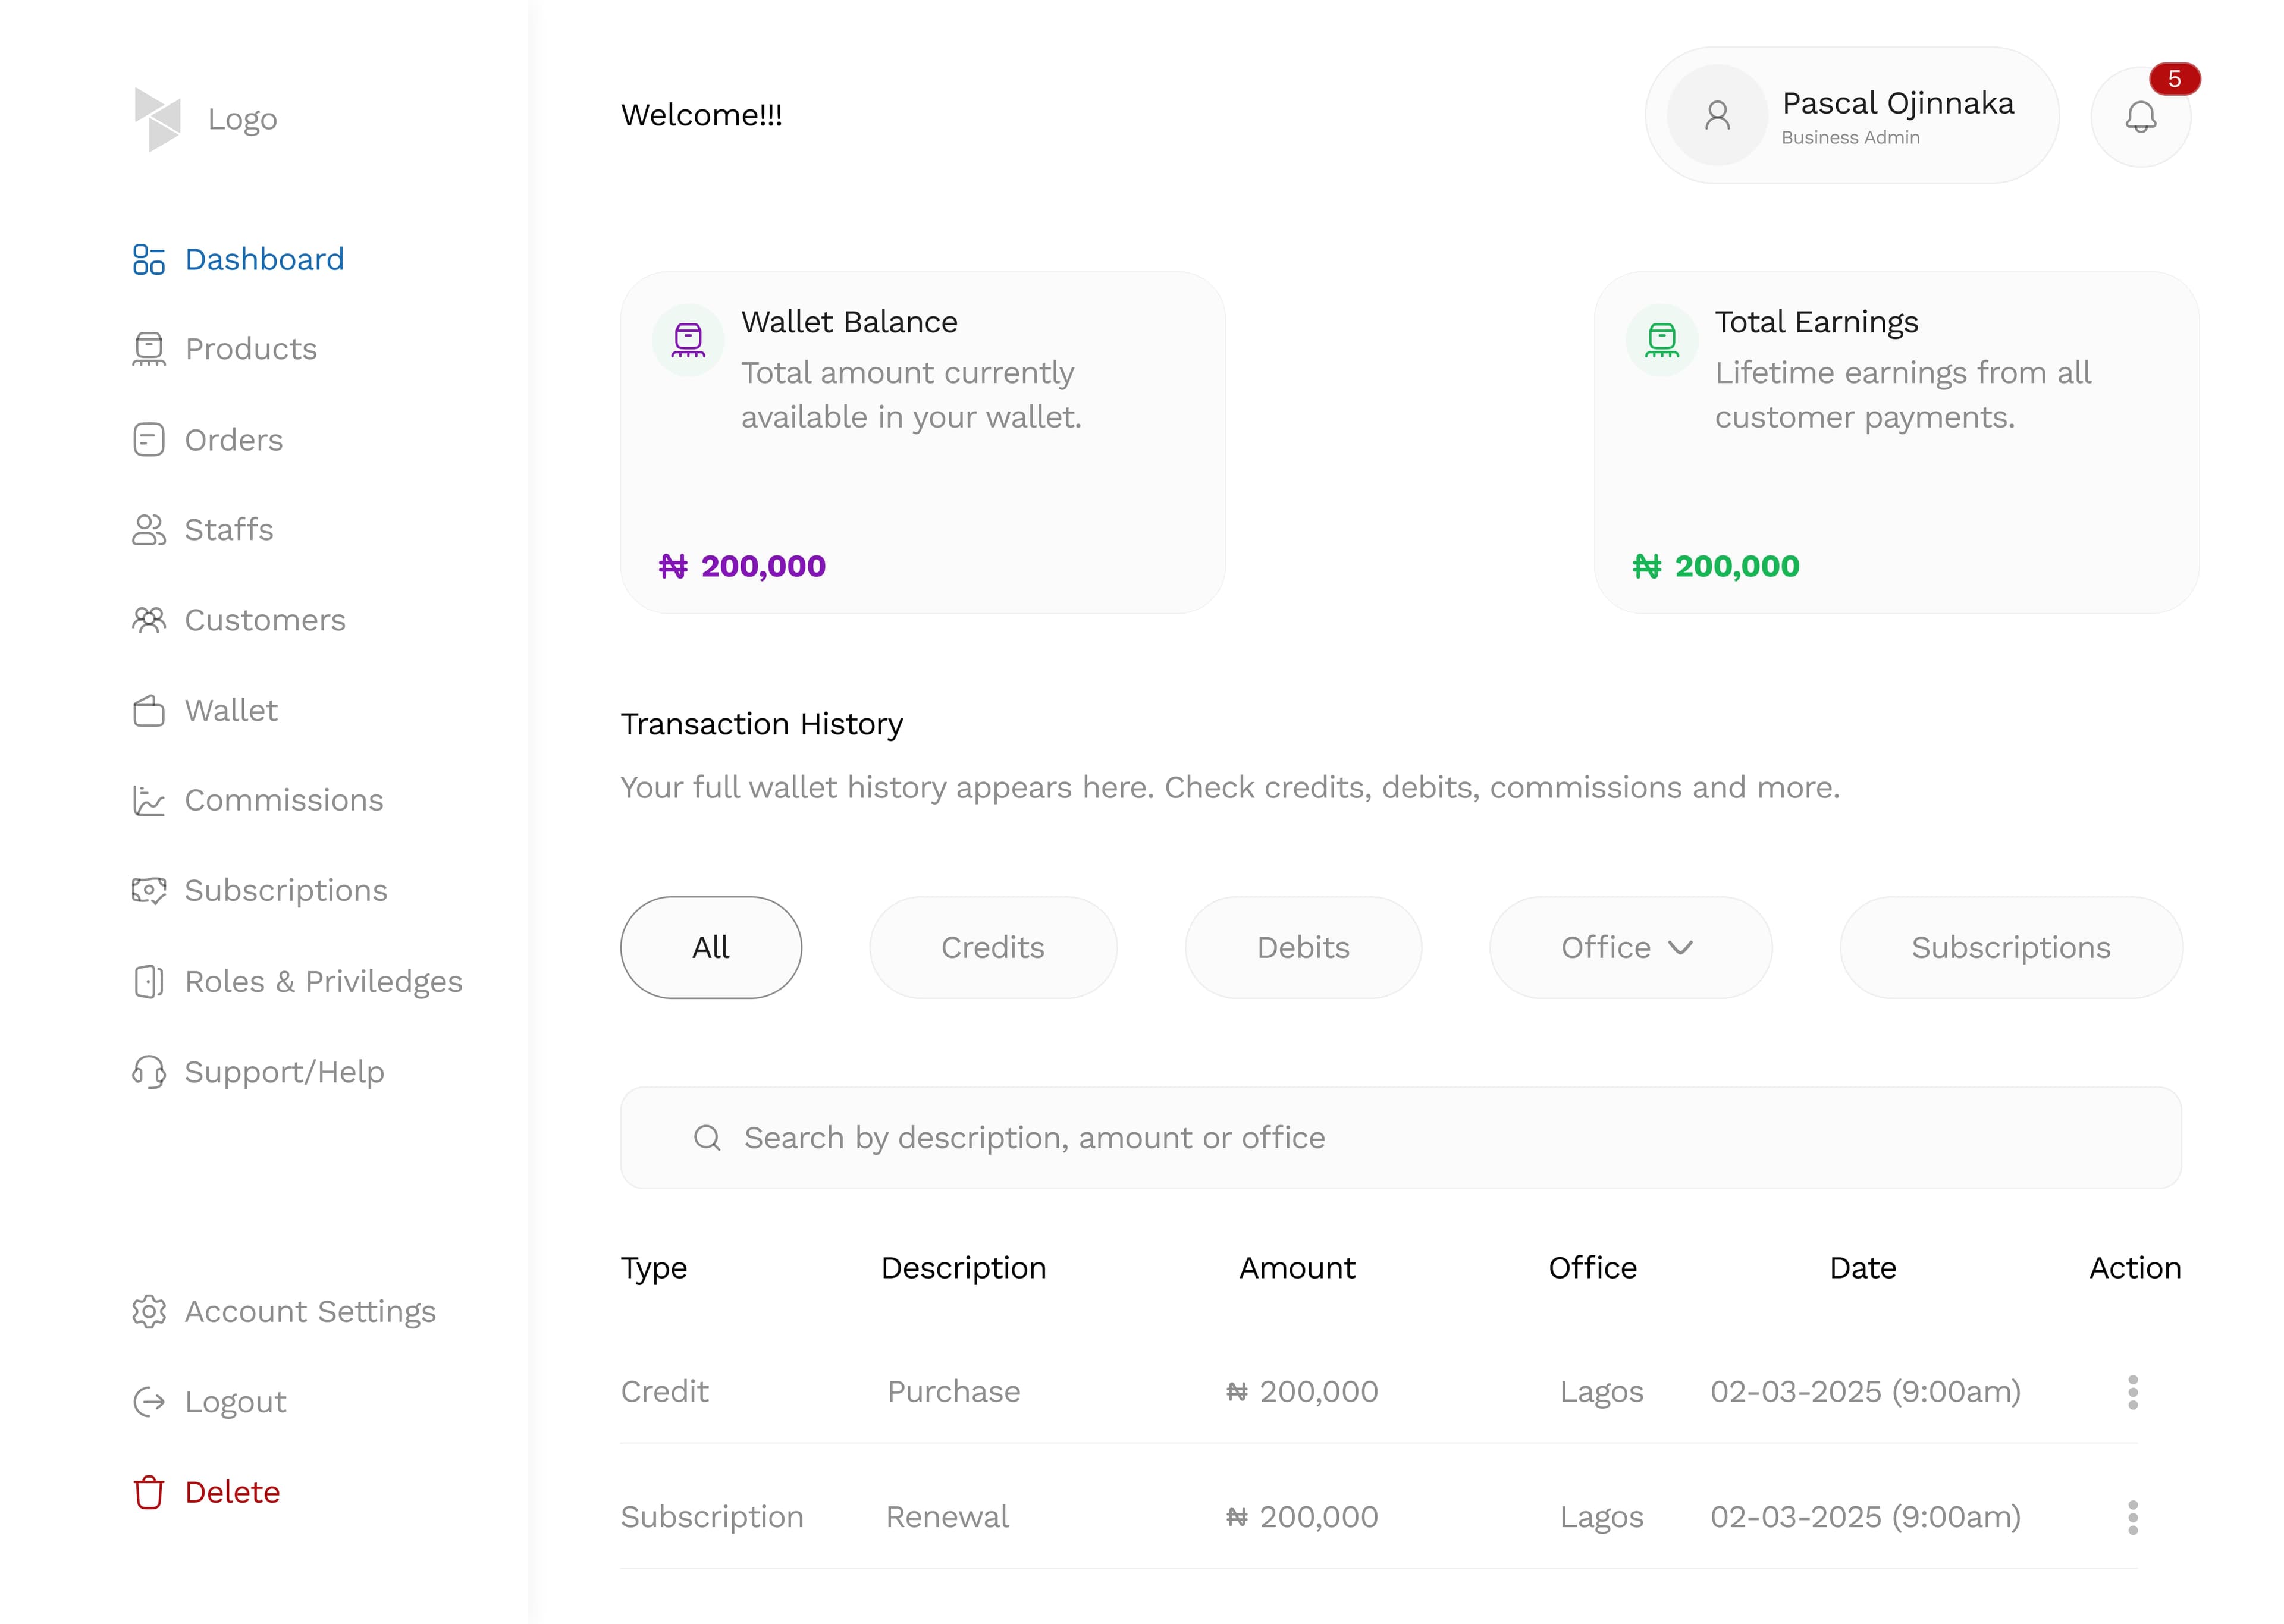Image resolution: width=2284 pixels, height=1624 pixels.
Task: Open Support/Help page
Action: click(285, 1072)
